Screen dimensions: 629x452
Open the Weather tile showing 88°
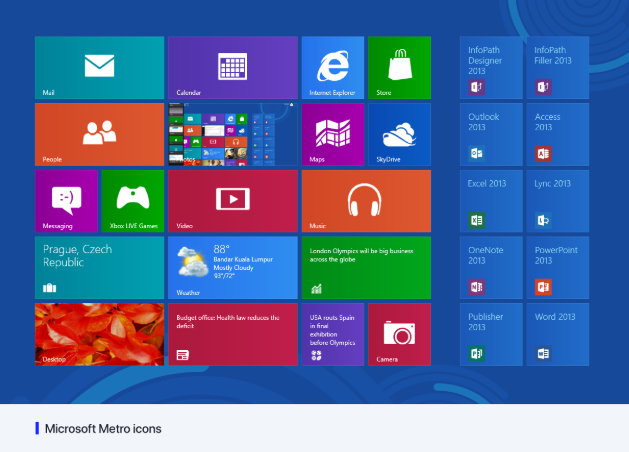pos(233,268)
